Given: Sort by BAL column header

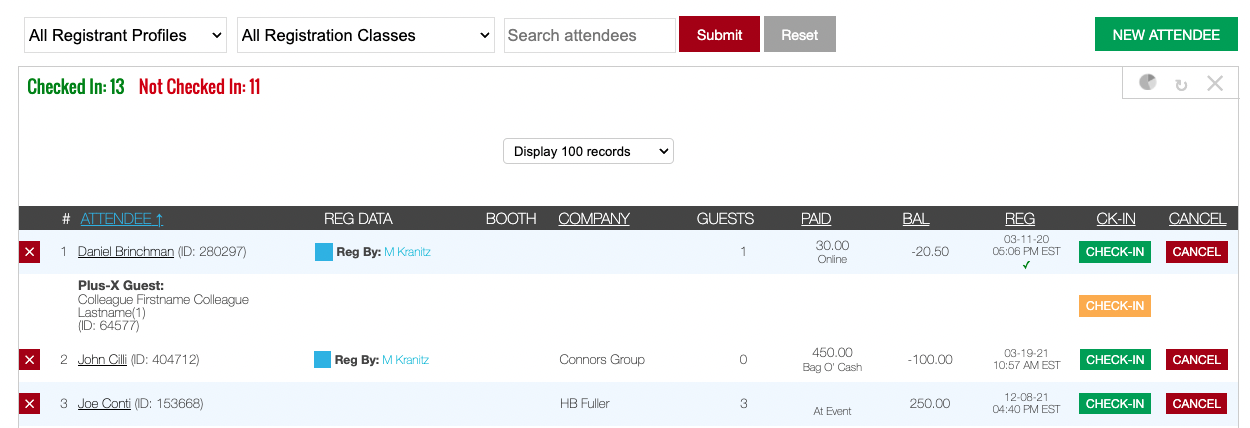Looking at the screenshot, I should [916, 219].
